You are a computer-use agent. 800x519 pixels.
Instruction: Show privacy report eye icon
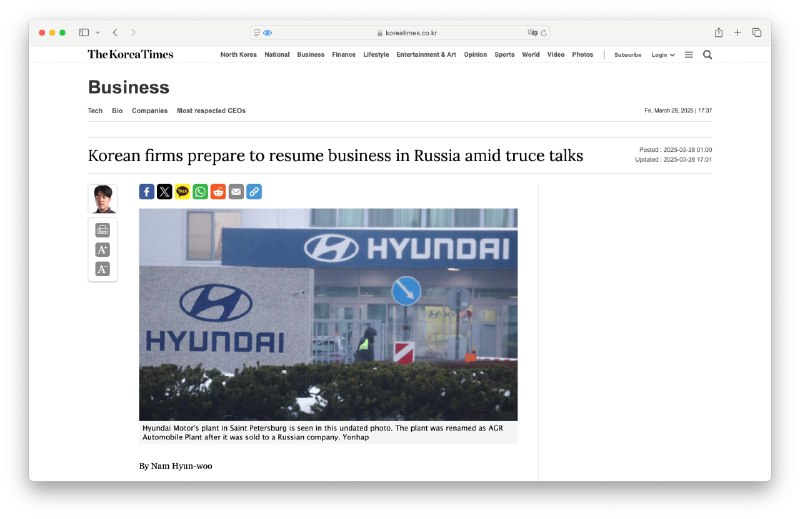268,33
